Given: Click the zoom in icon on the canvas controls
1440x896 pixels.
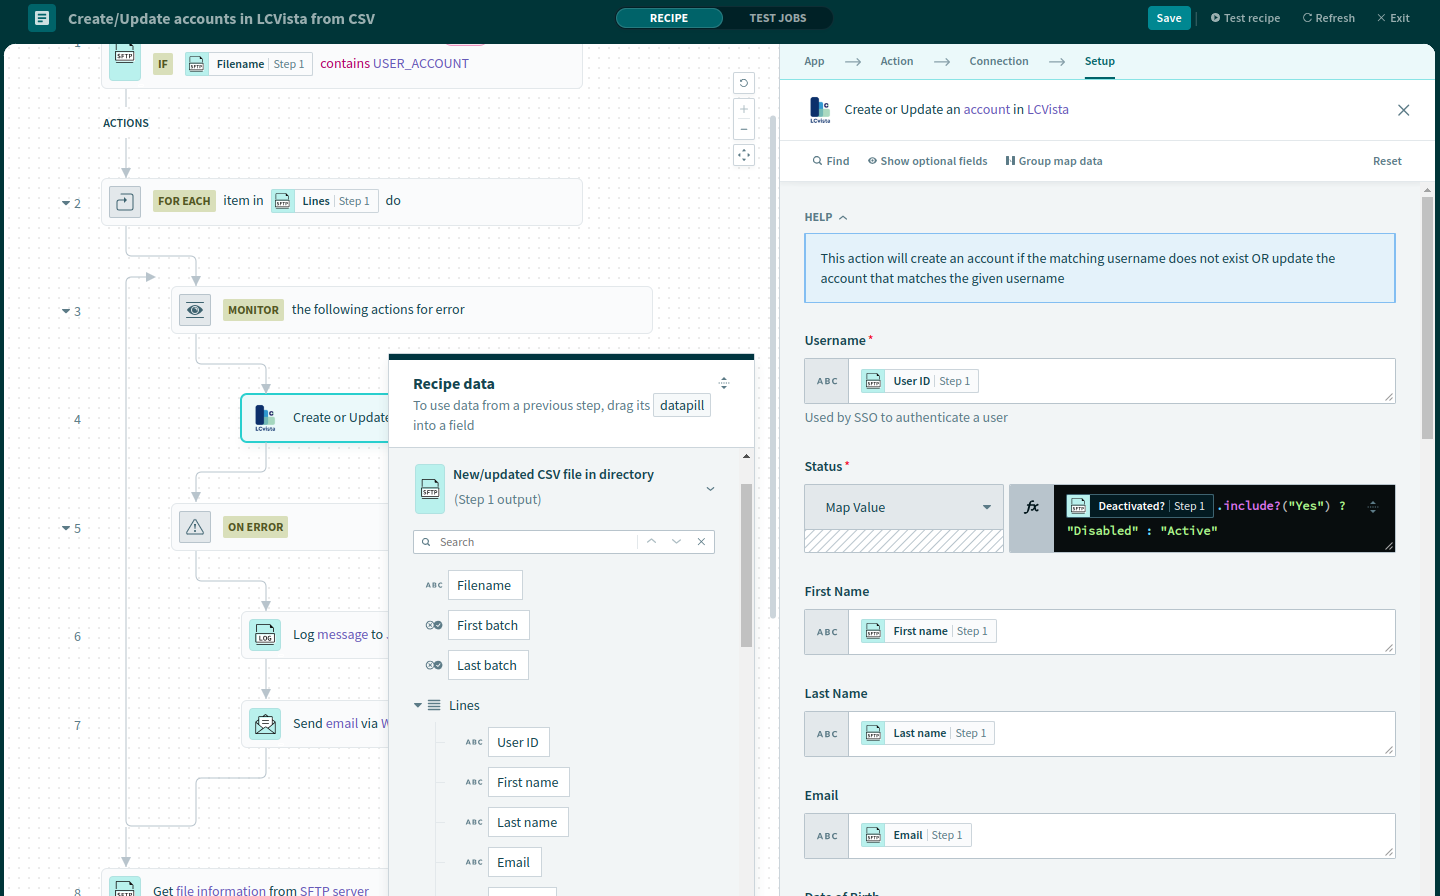Looking at the screenshot, I should point(743,109).
